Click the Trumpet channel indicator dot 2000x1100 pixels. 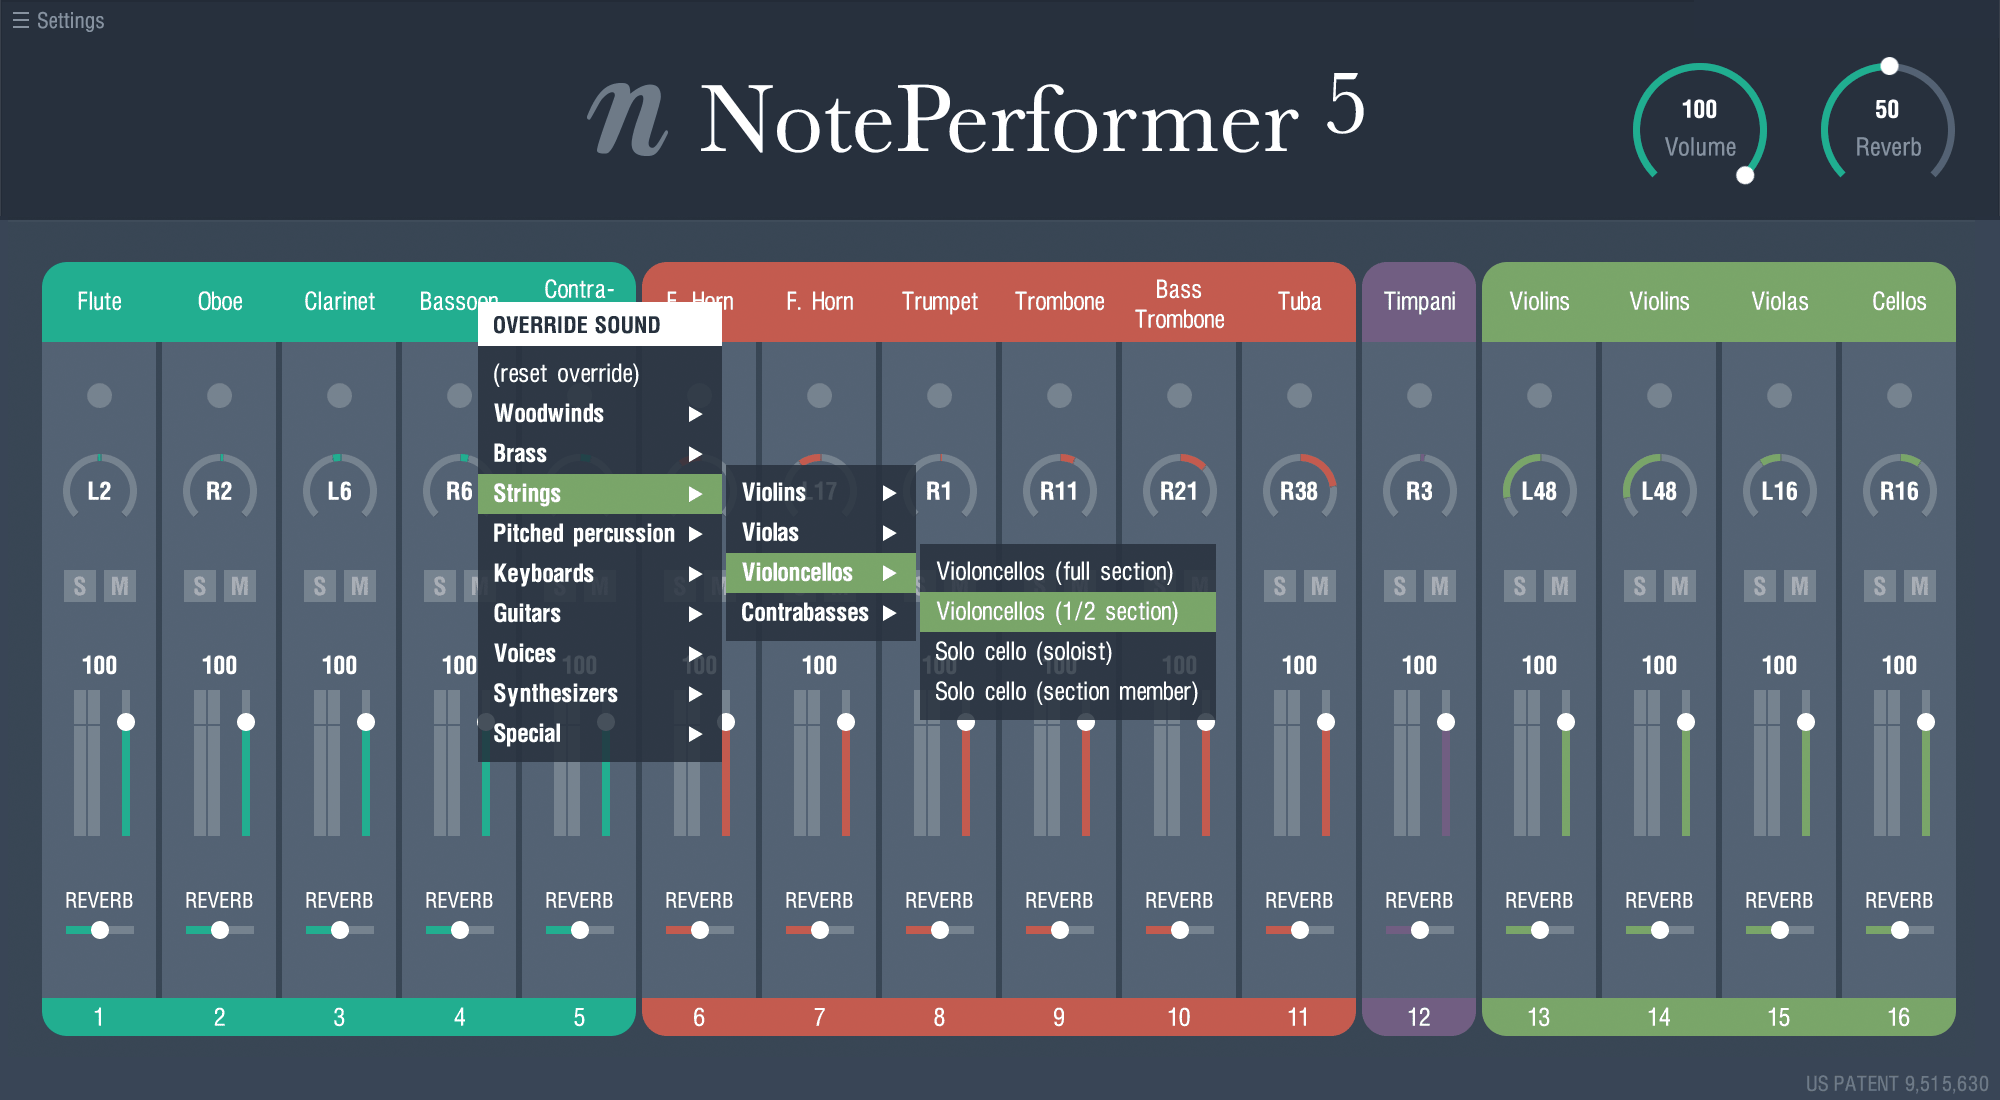point(939,395)
